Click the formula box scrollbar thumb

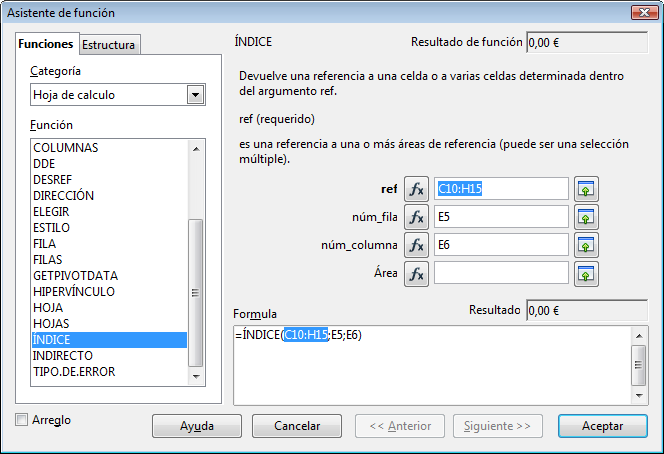click(x=639, y=365)
